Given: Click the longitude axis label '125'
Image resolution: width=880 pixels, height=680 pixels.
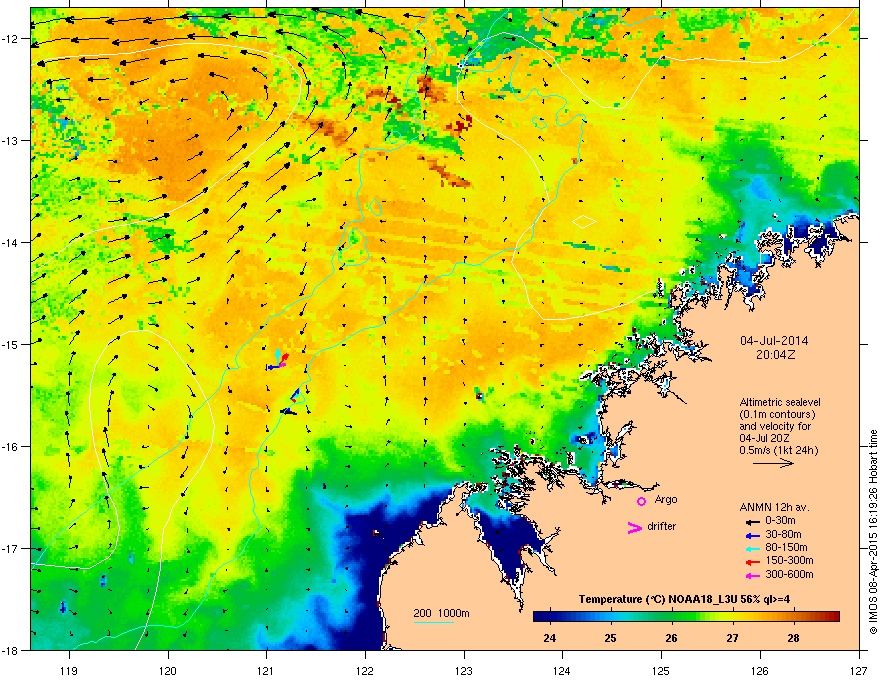Looking at the screenshot, I should (x=661, y=670).
